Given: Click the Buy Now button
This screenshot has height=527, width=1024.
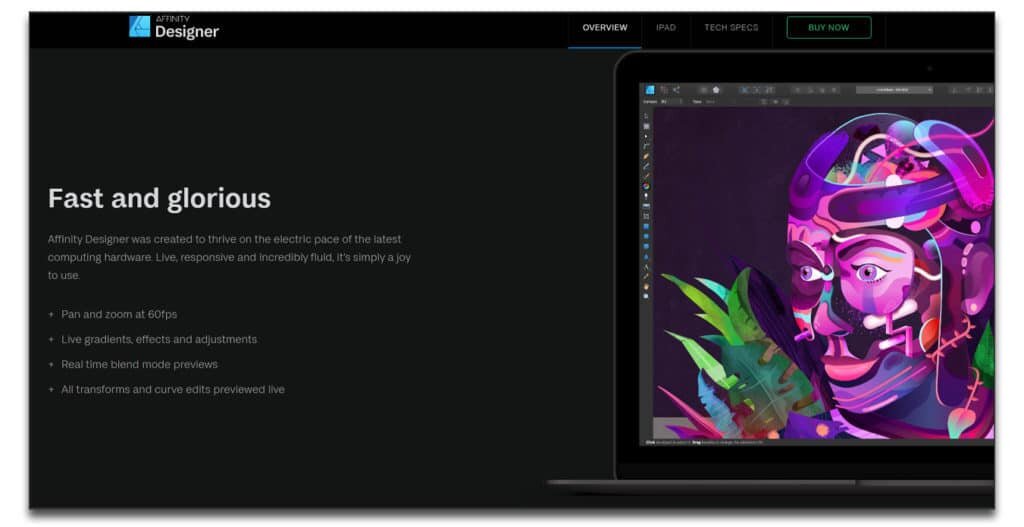Looking at the screenshot, I should coord(829,27).
